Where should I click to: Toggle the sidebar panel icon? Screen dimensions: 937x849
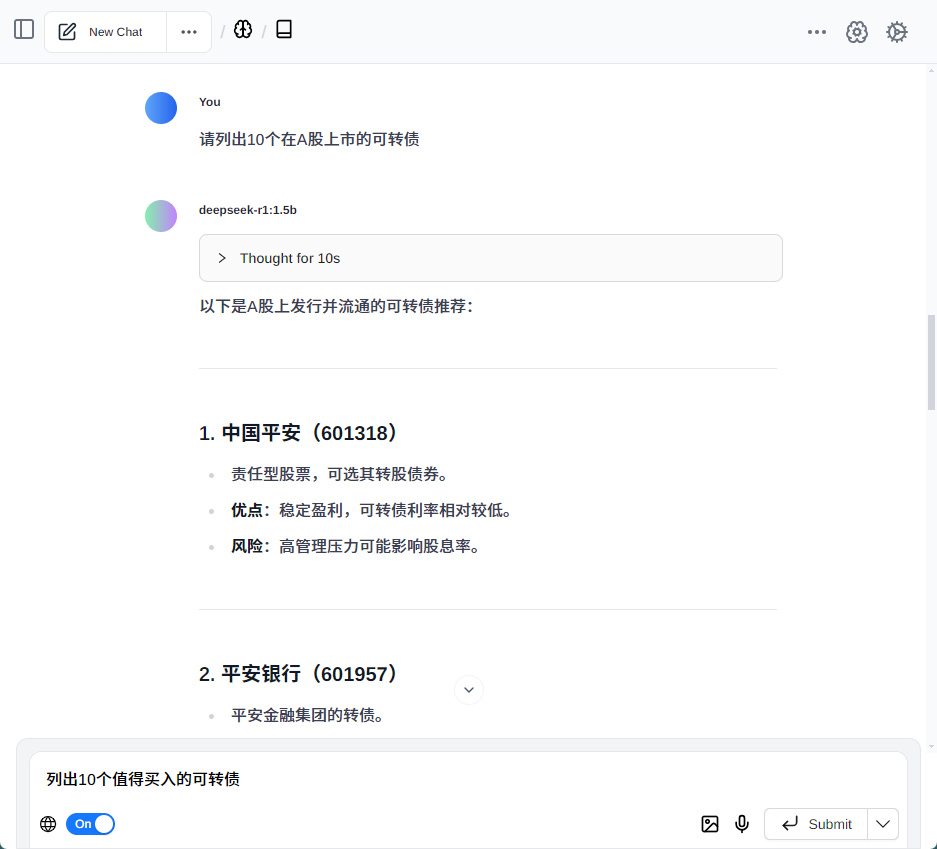coord(24,29)
